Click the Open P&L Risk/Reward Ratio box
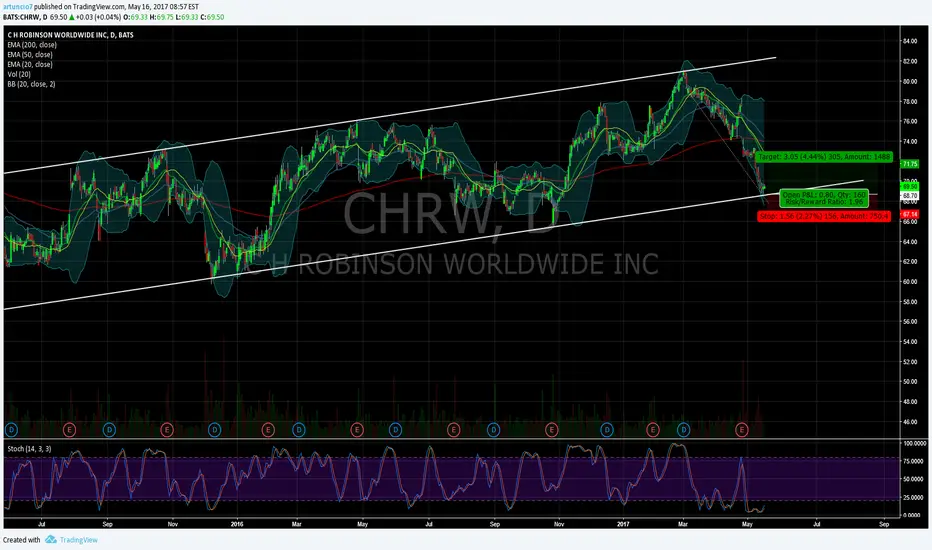Screen dimensions: 932x550 824,198
